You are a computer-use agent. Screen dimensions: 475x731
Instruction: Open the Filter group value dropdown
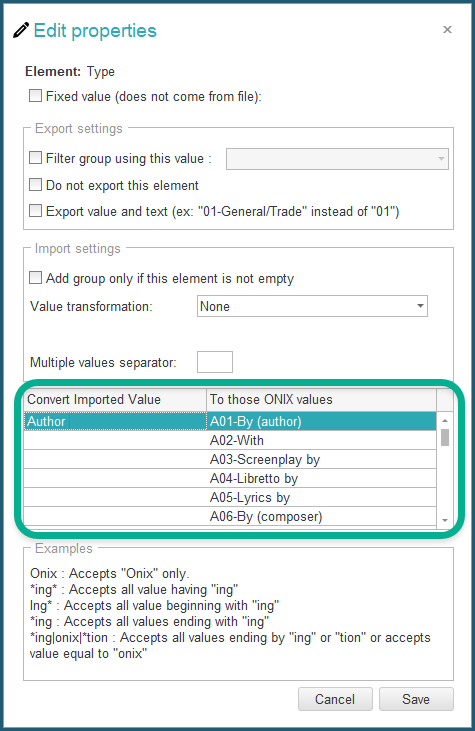(337, 159)
